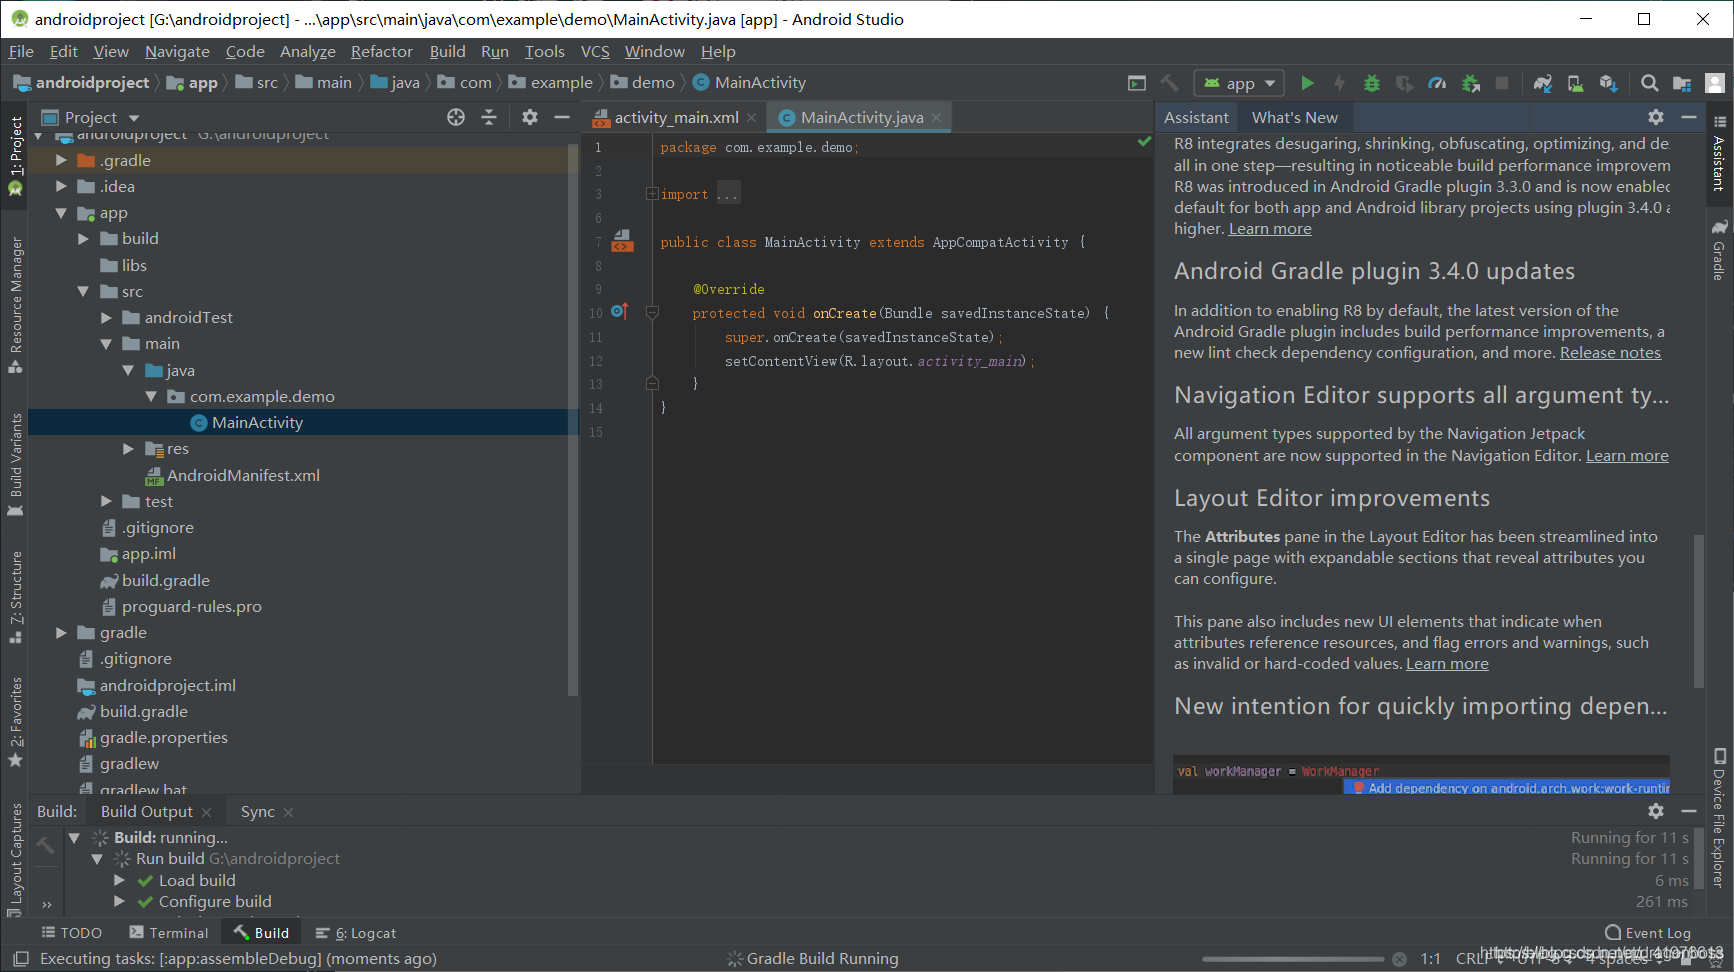1734x972 pixels.
Task: Expand the .idea folder
Action: [x=61, y=186]
